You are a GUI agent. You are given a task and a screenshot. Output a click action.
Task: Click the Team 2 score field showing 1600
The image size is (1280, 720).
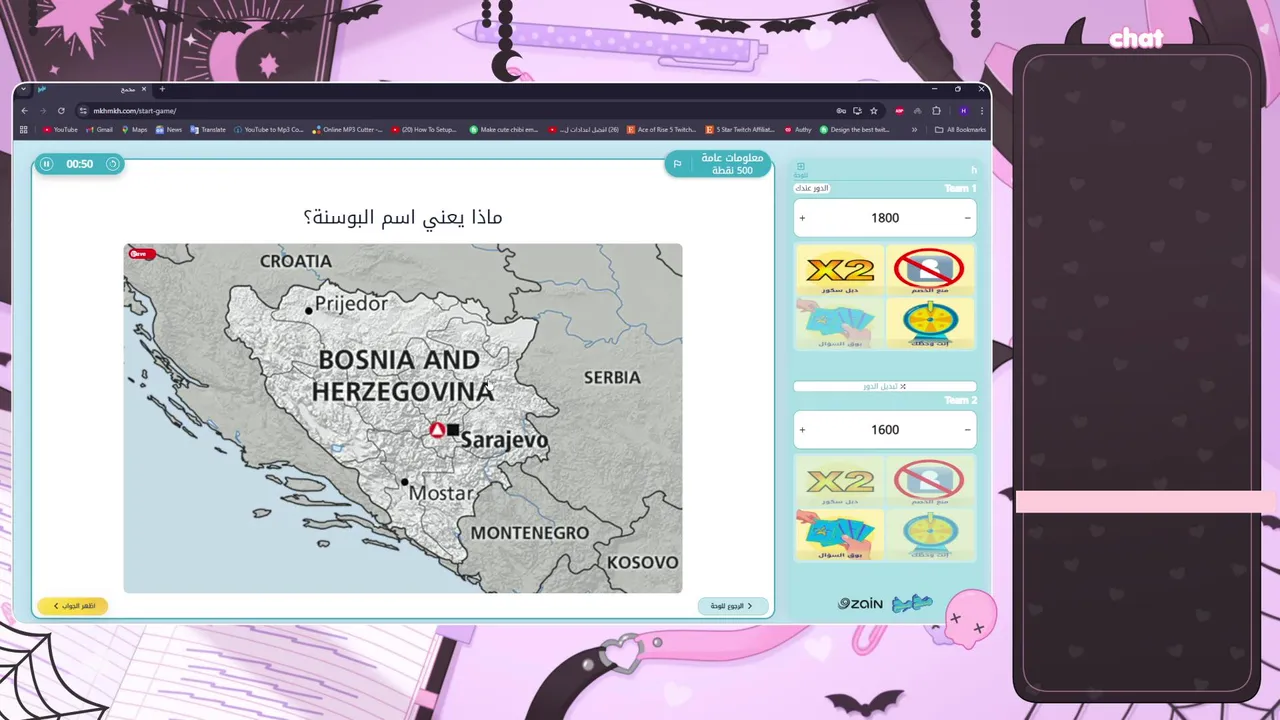point(885,430)
